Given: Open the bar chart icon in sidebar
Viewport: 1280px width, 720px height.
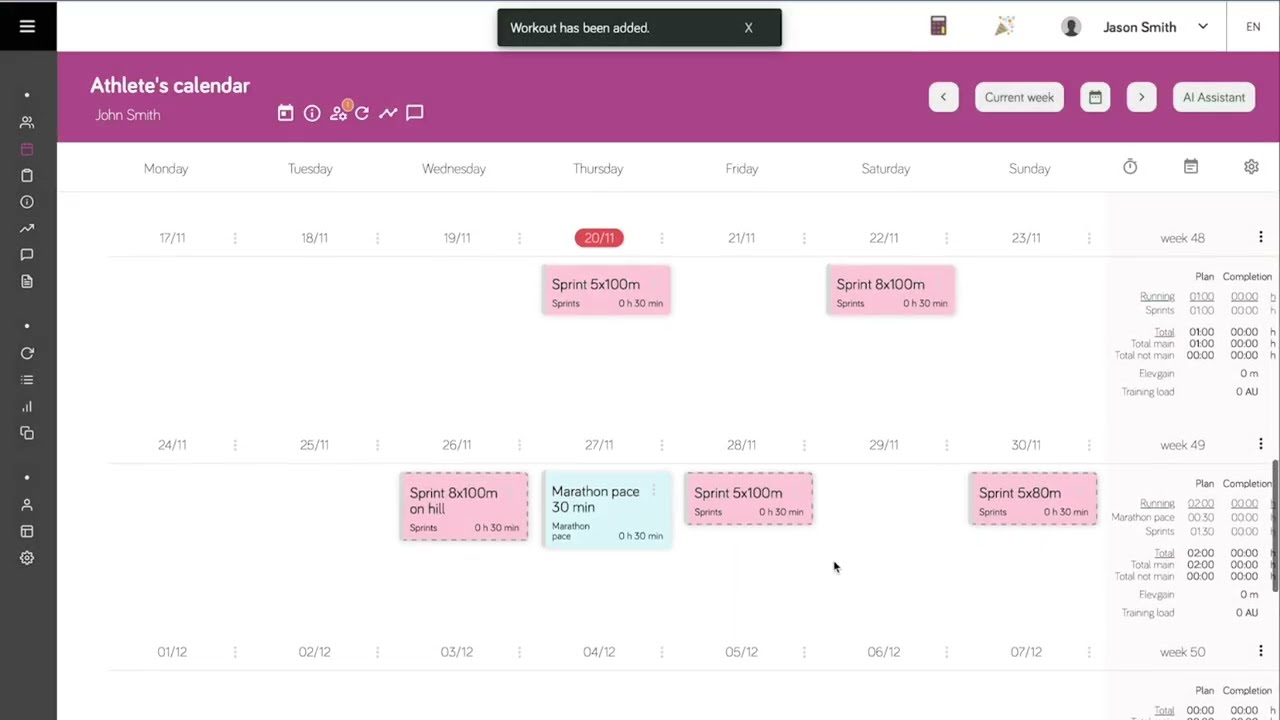Looking at the screenshot, I should [27, 406].
